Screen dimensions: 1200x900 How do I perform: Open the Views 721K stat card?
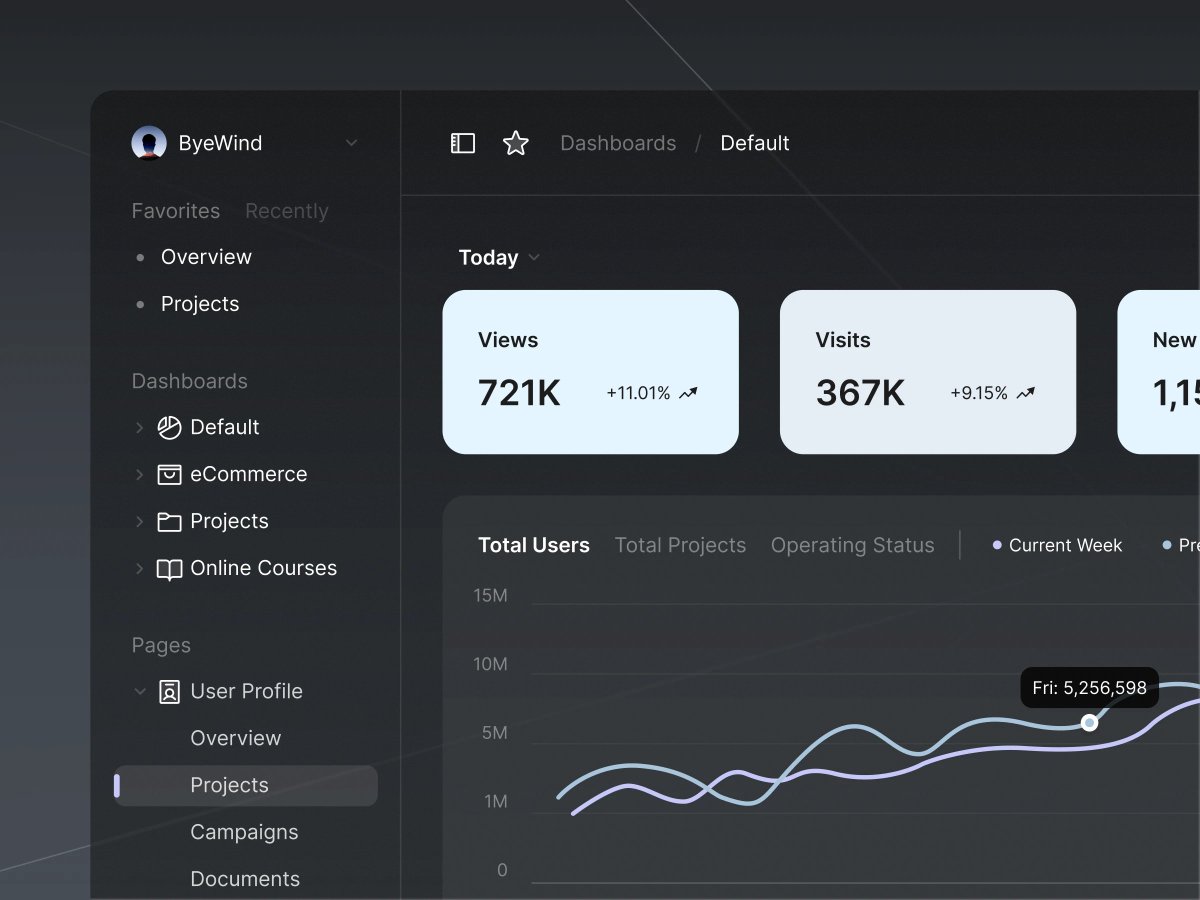pyautogui.click(x=590, y=372)
